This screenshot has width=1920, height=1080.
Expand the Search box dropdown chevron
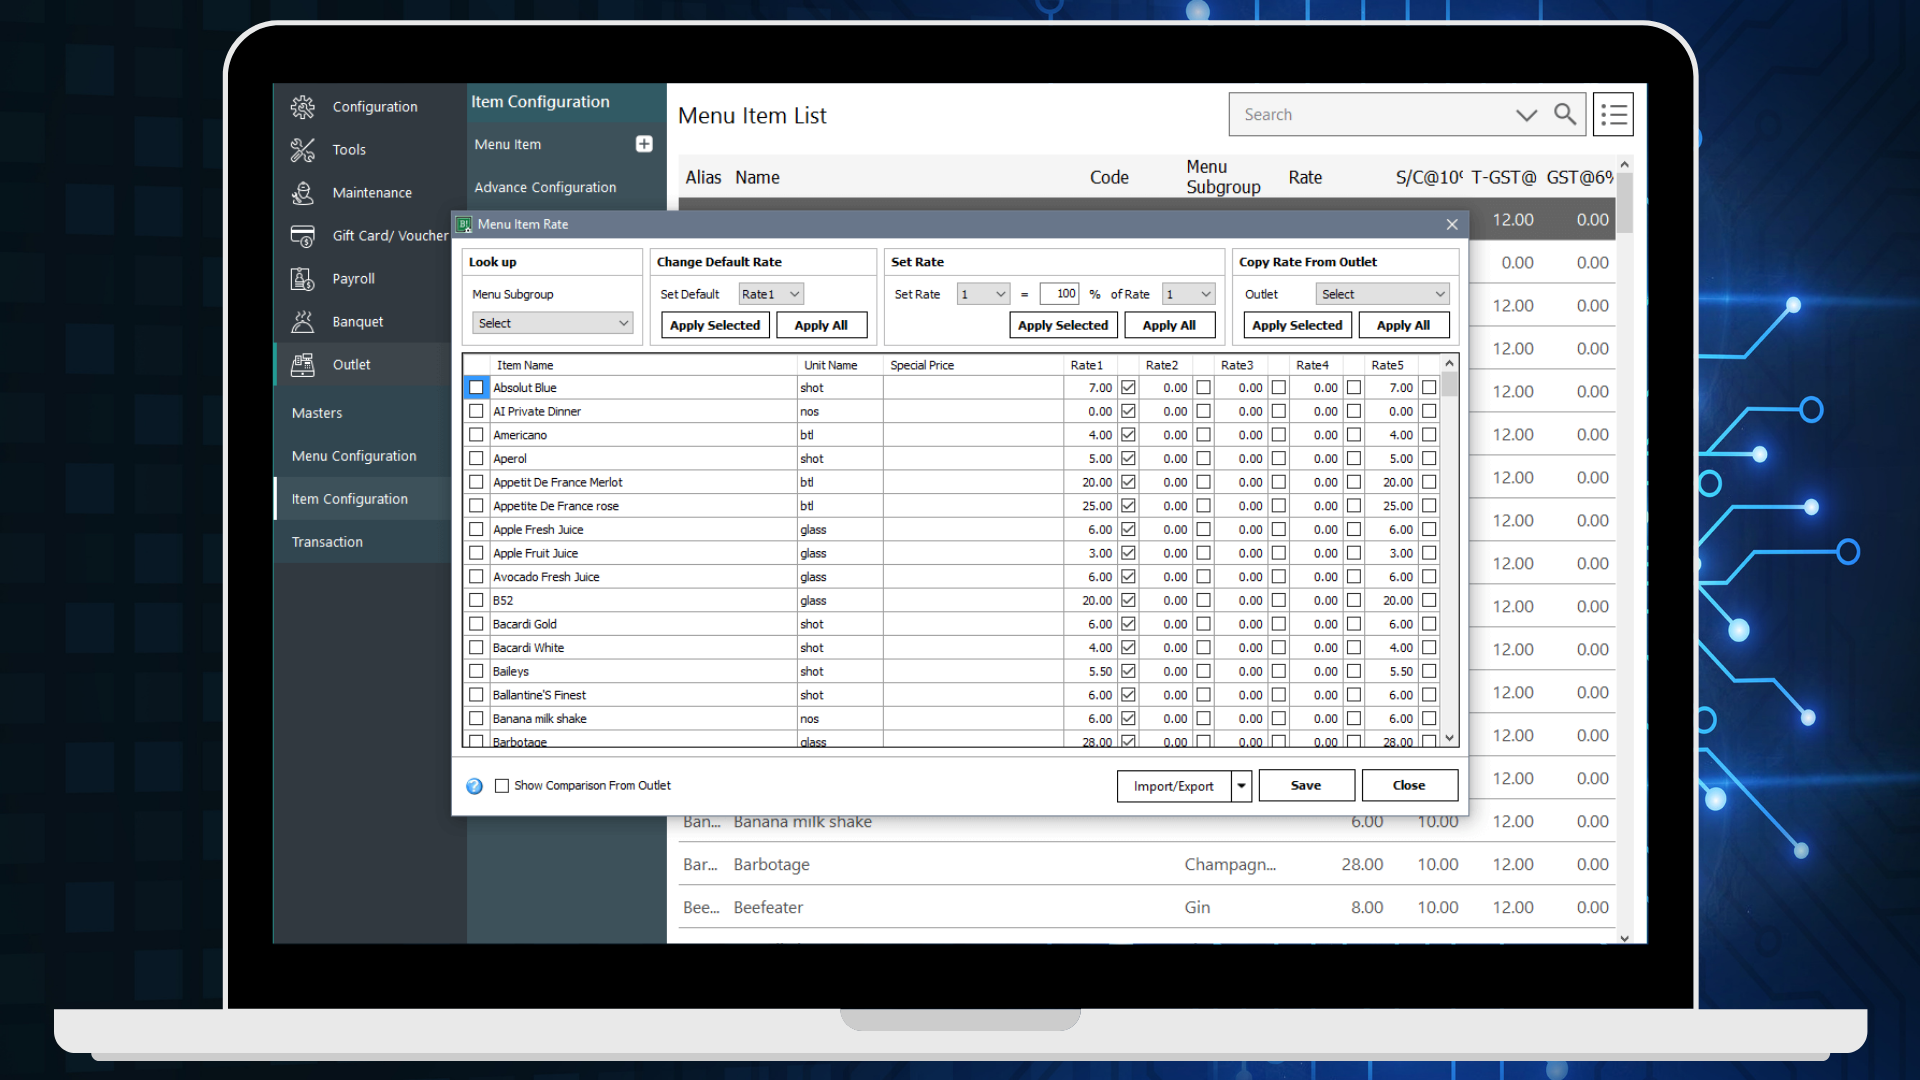(1526, 115)
